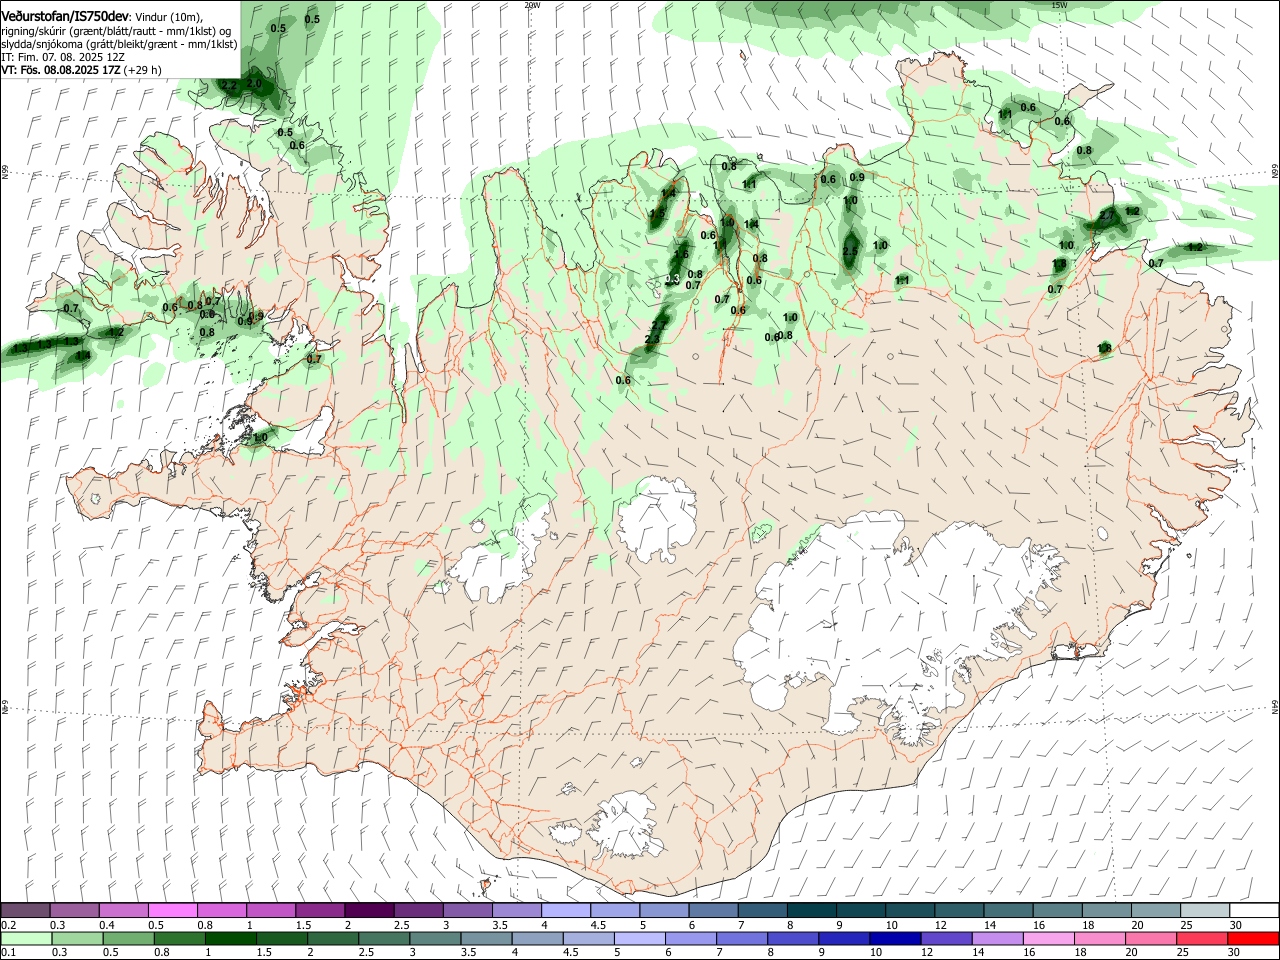The width and height of the screenshot is (1280, 960).
Task: Click the Veðurstofan/IS750dev title text
Action: pyautogui.click(x=64, y=17)
